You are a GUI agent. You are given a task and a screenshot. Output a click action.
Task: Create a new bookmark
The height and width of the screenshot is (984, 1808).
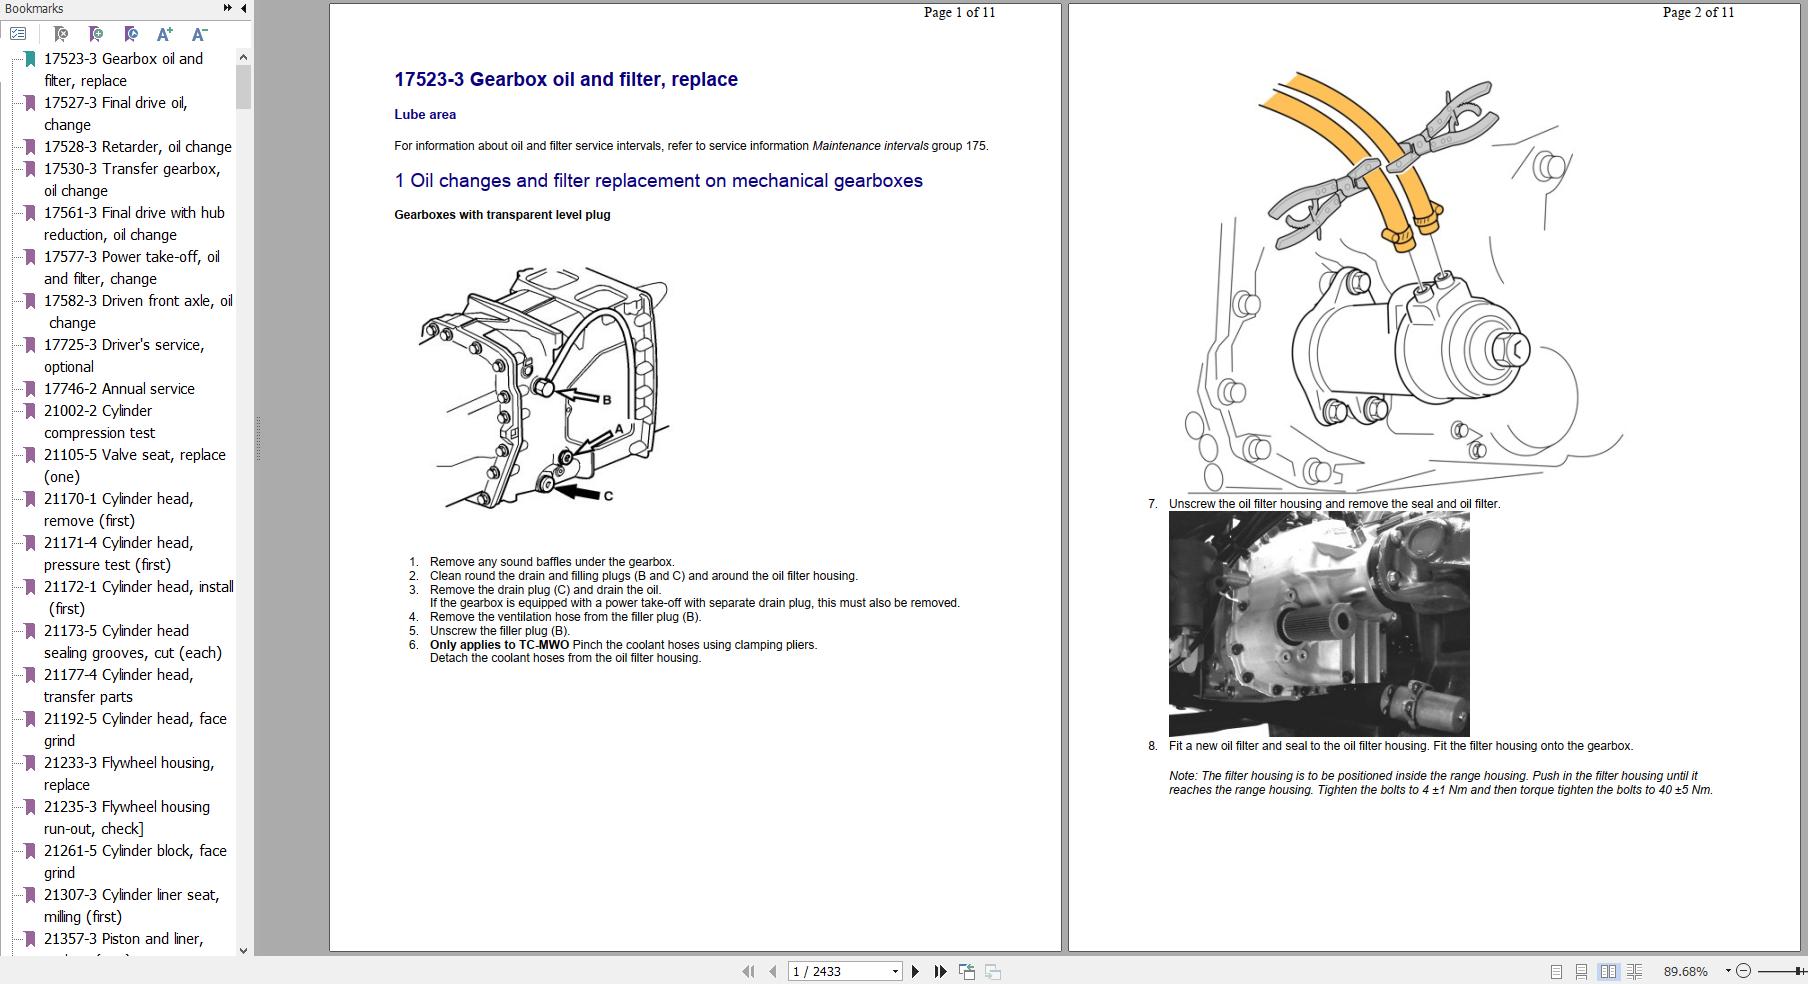click(x=96, y=34)
